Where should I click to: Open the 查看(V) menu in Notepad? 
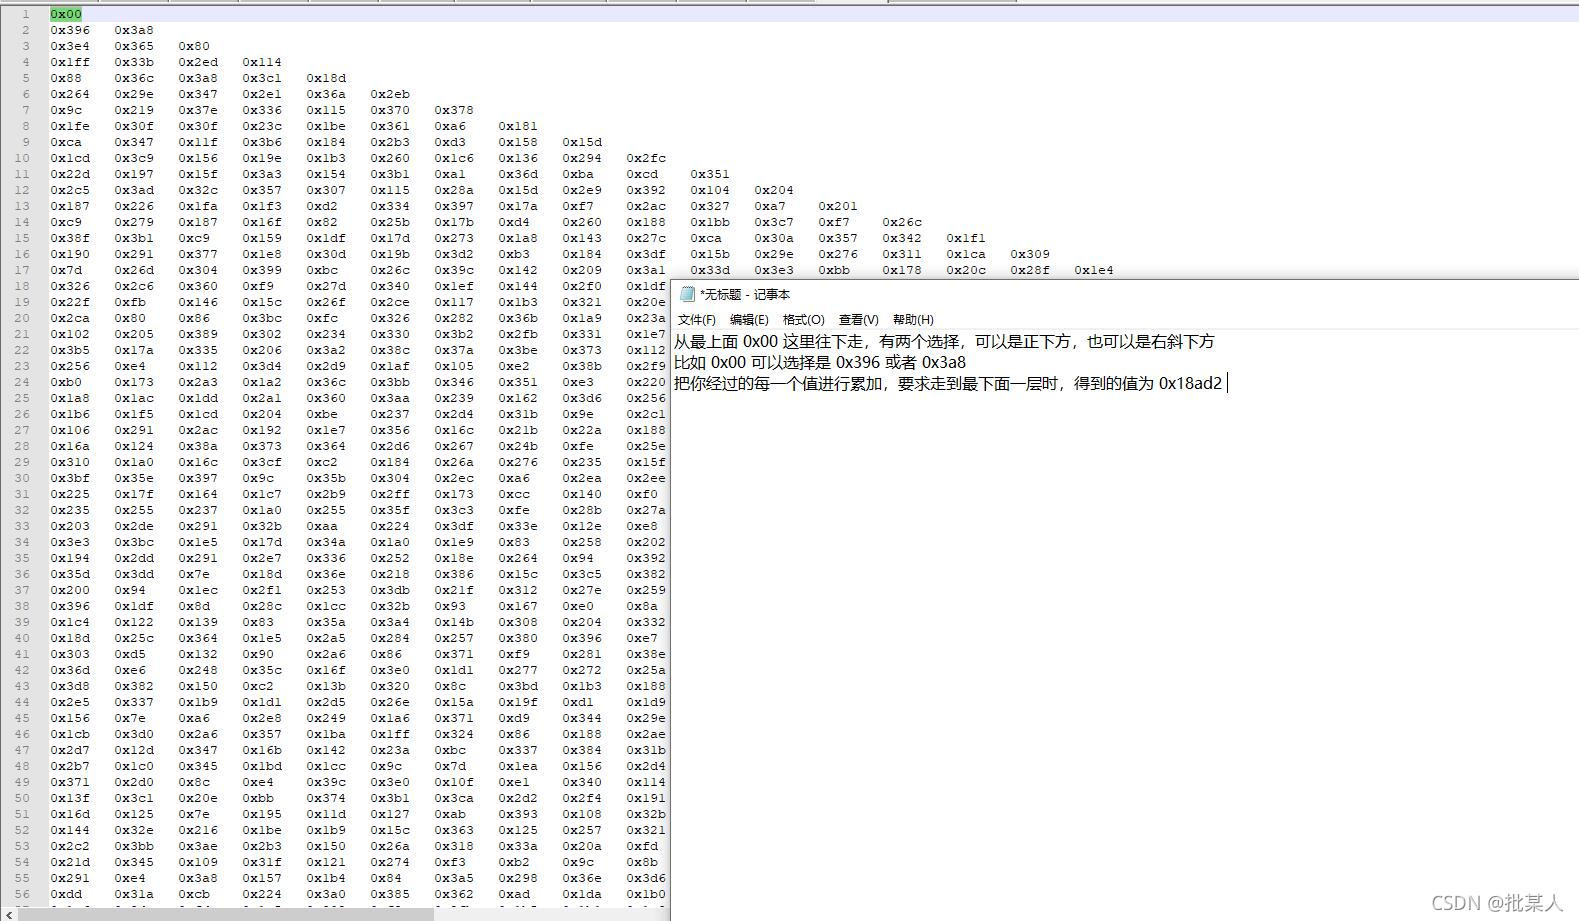858,320
